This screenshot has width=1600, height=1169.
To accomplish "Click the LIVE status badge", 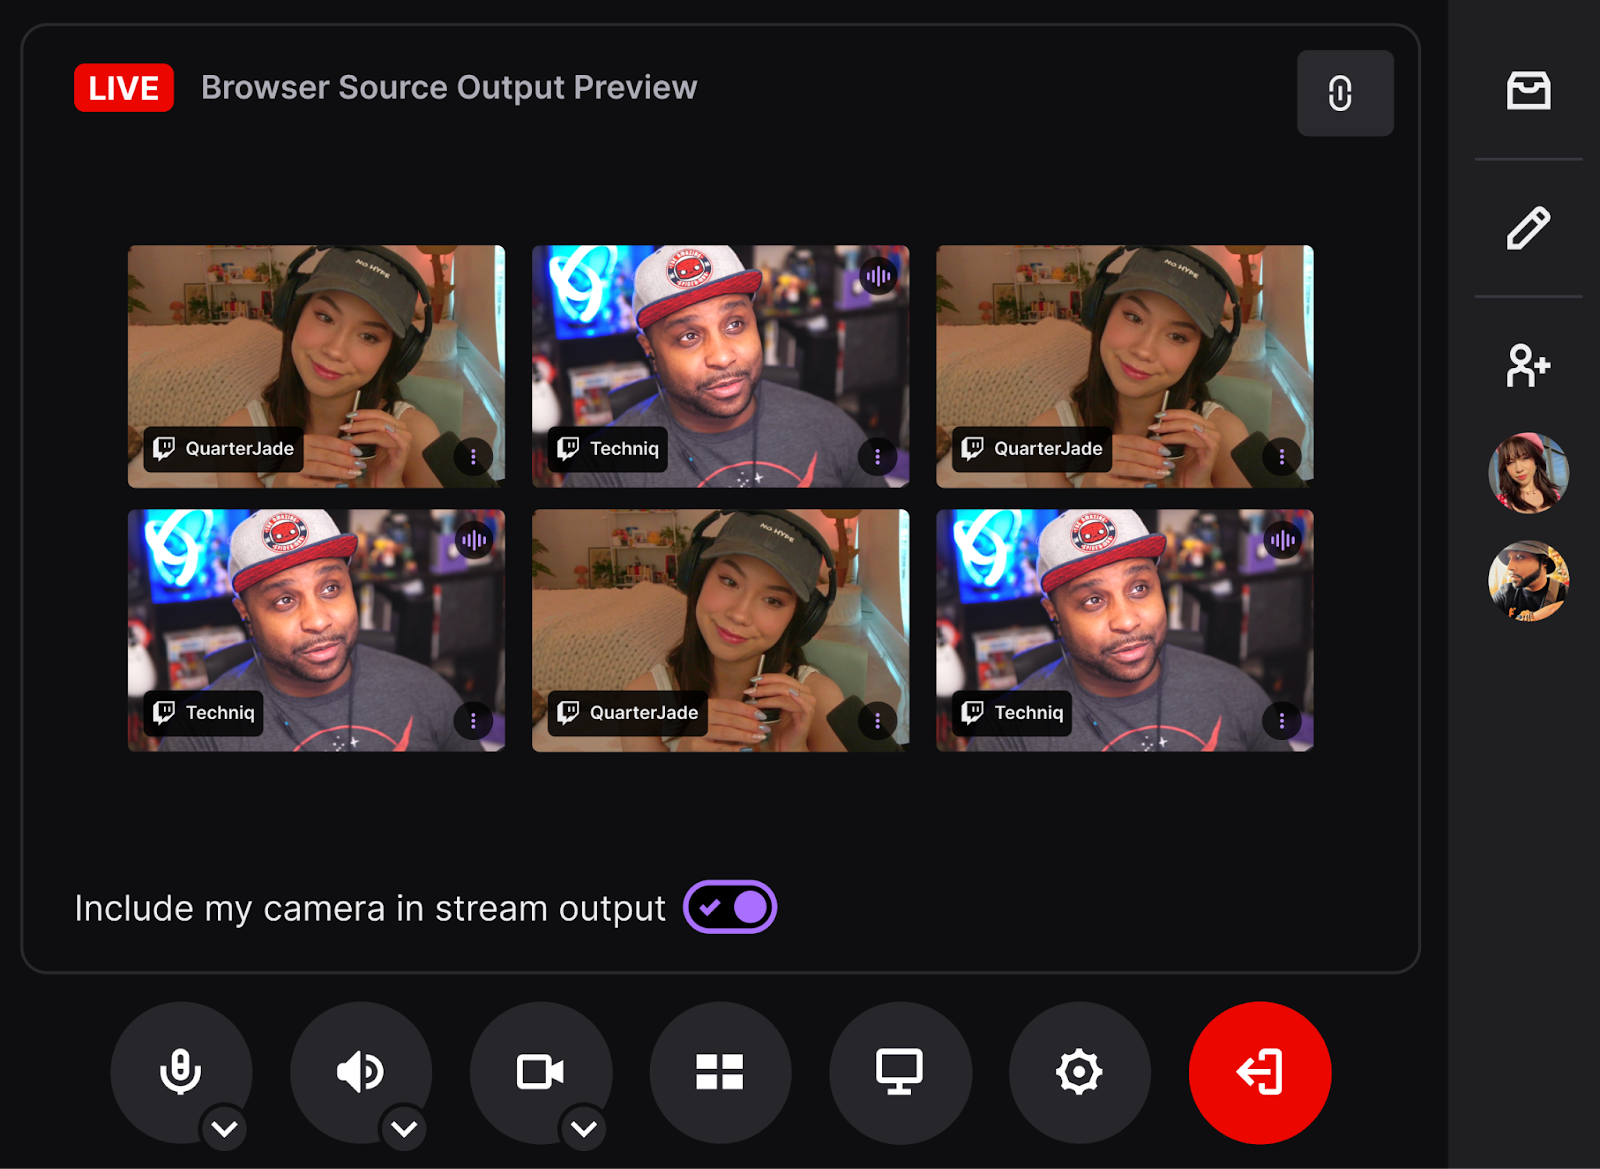I will (124, 88).
